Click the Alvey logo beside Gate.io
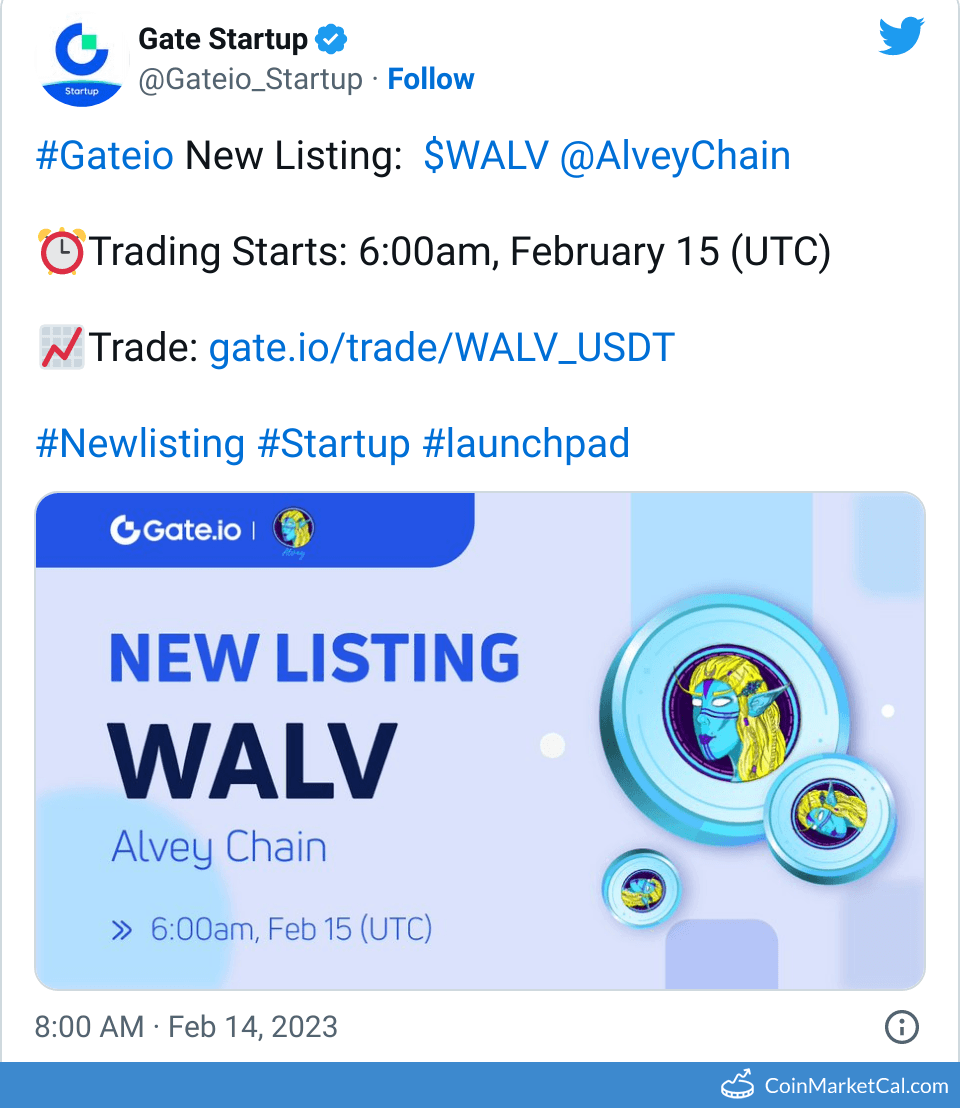Screen dimensions: 960x1108 (x=293, y=529)
